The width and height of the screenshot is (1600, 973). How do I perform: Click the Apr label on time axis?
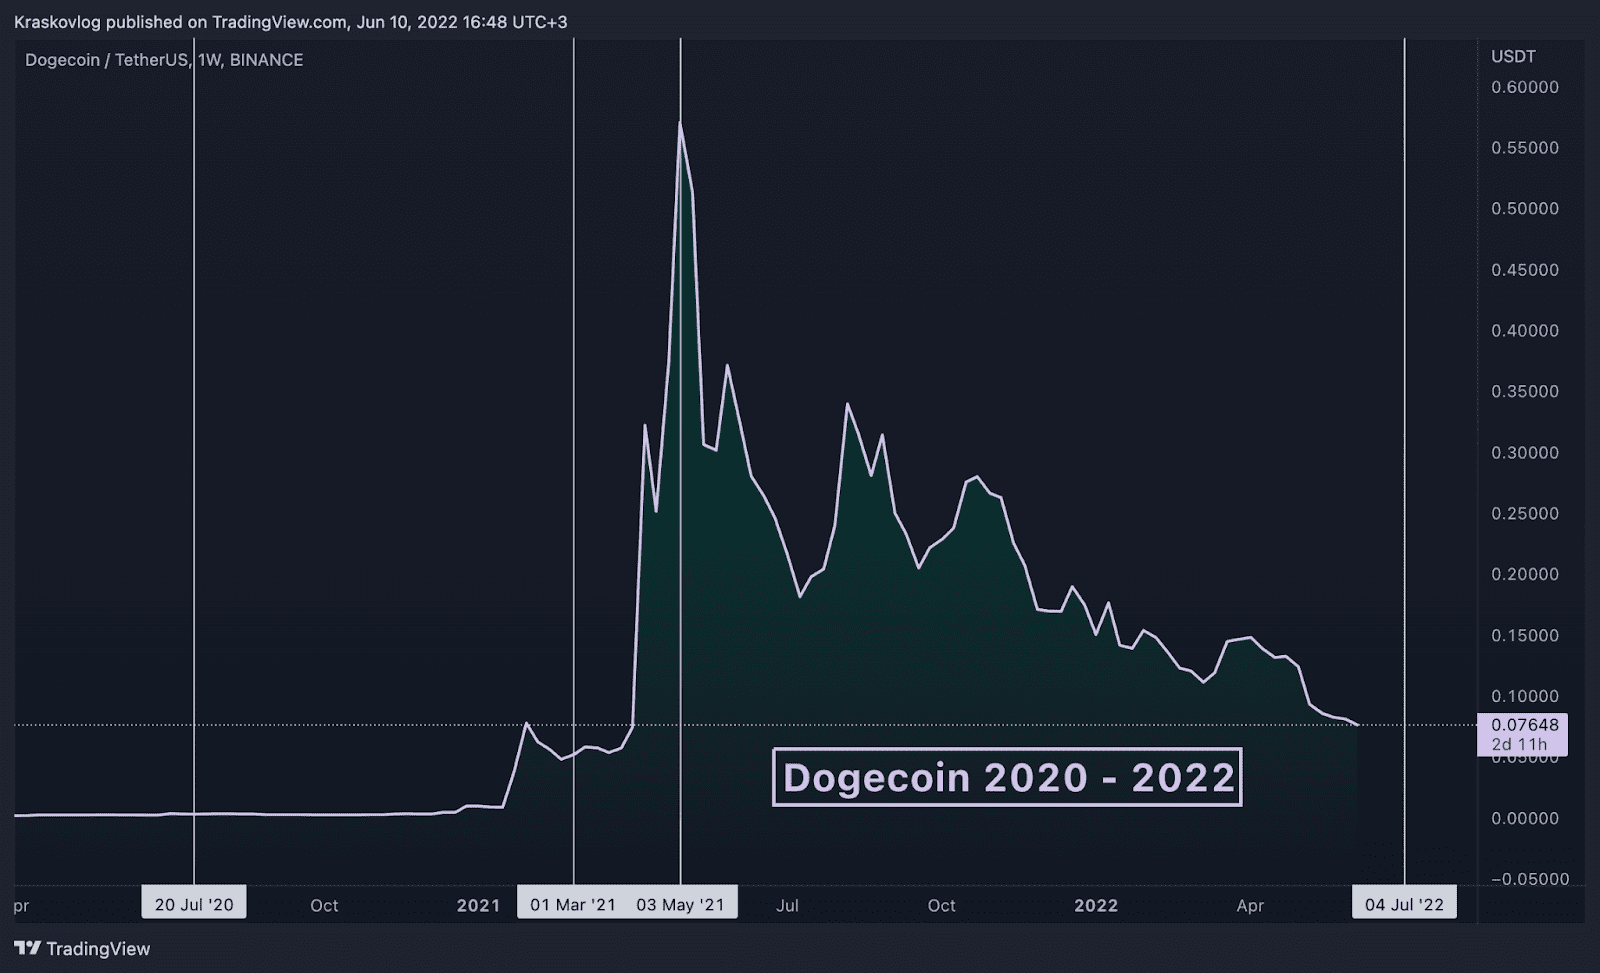1250,906
